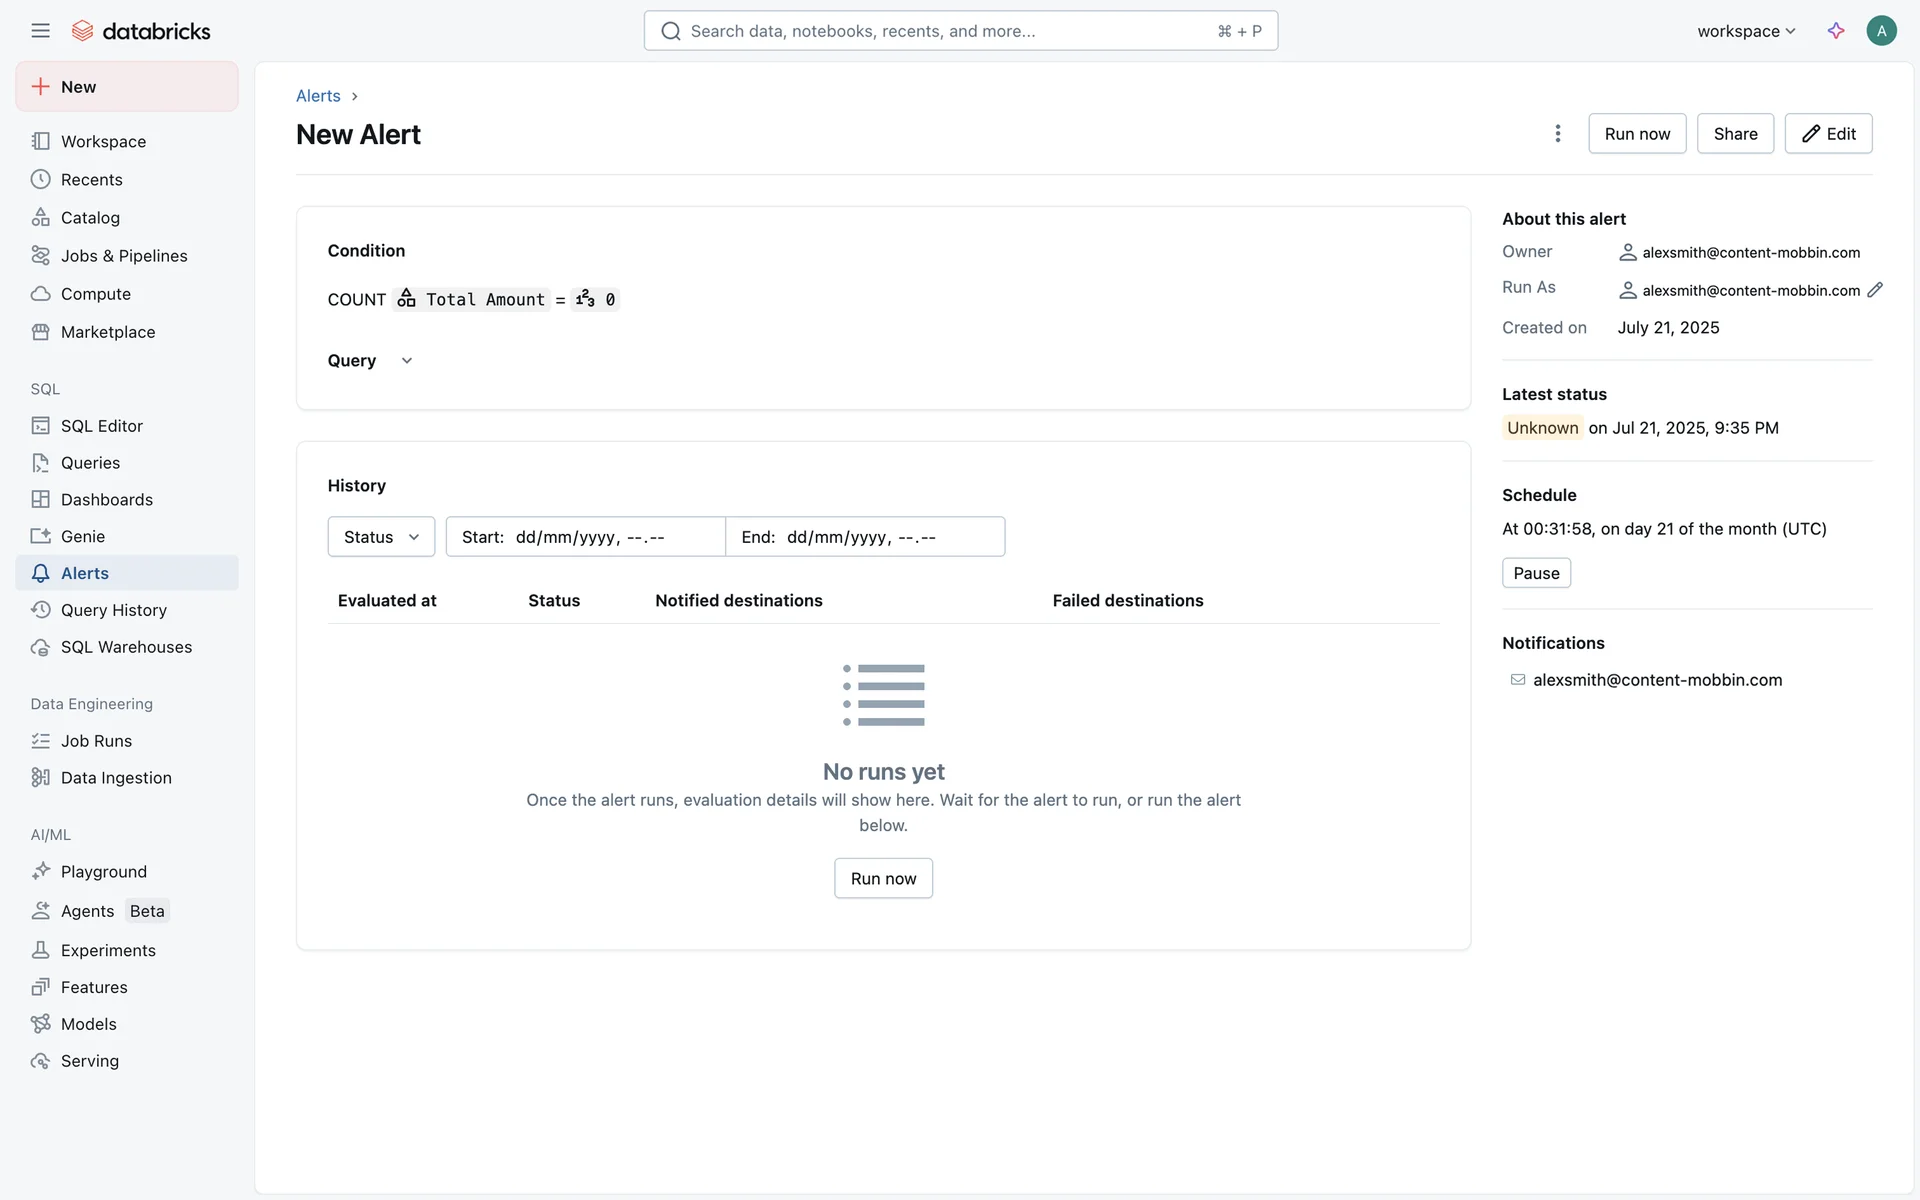
Task: Open the kebab menu next to Run now
Action: [x=1557, y=134]
